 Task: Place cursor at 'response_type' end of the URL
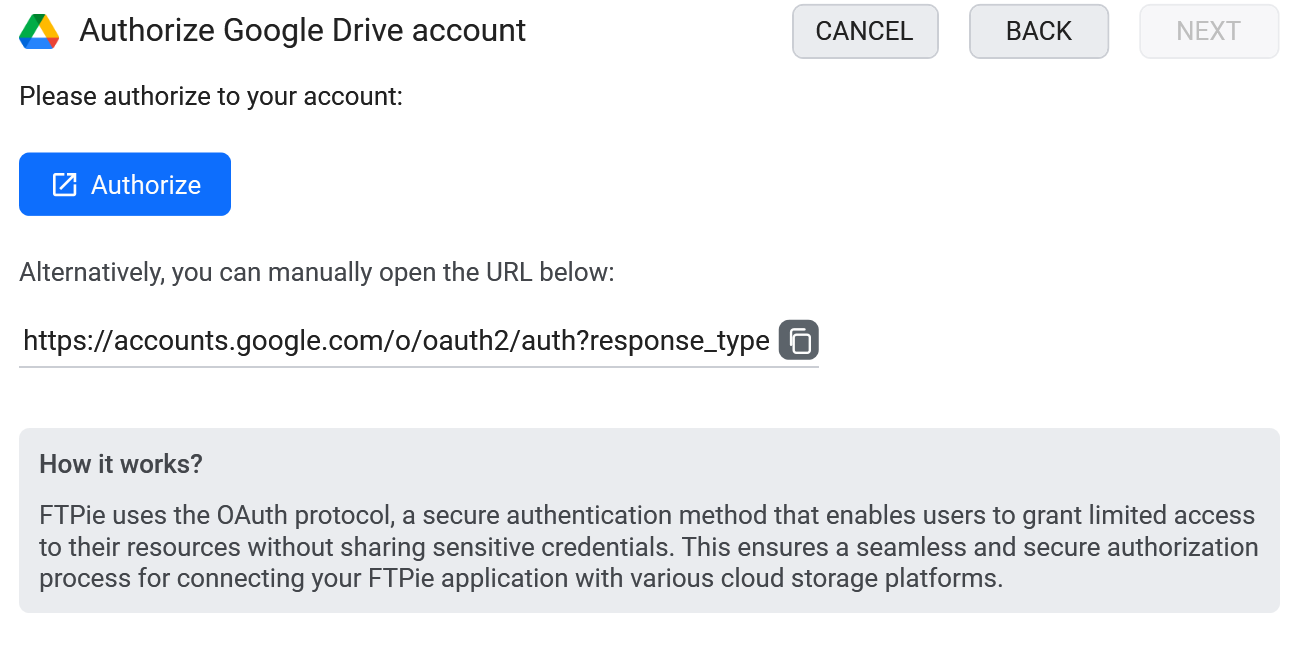click(679, 341)
